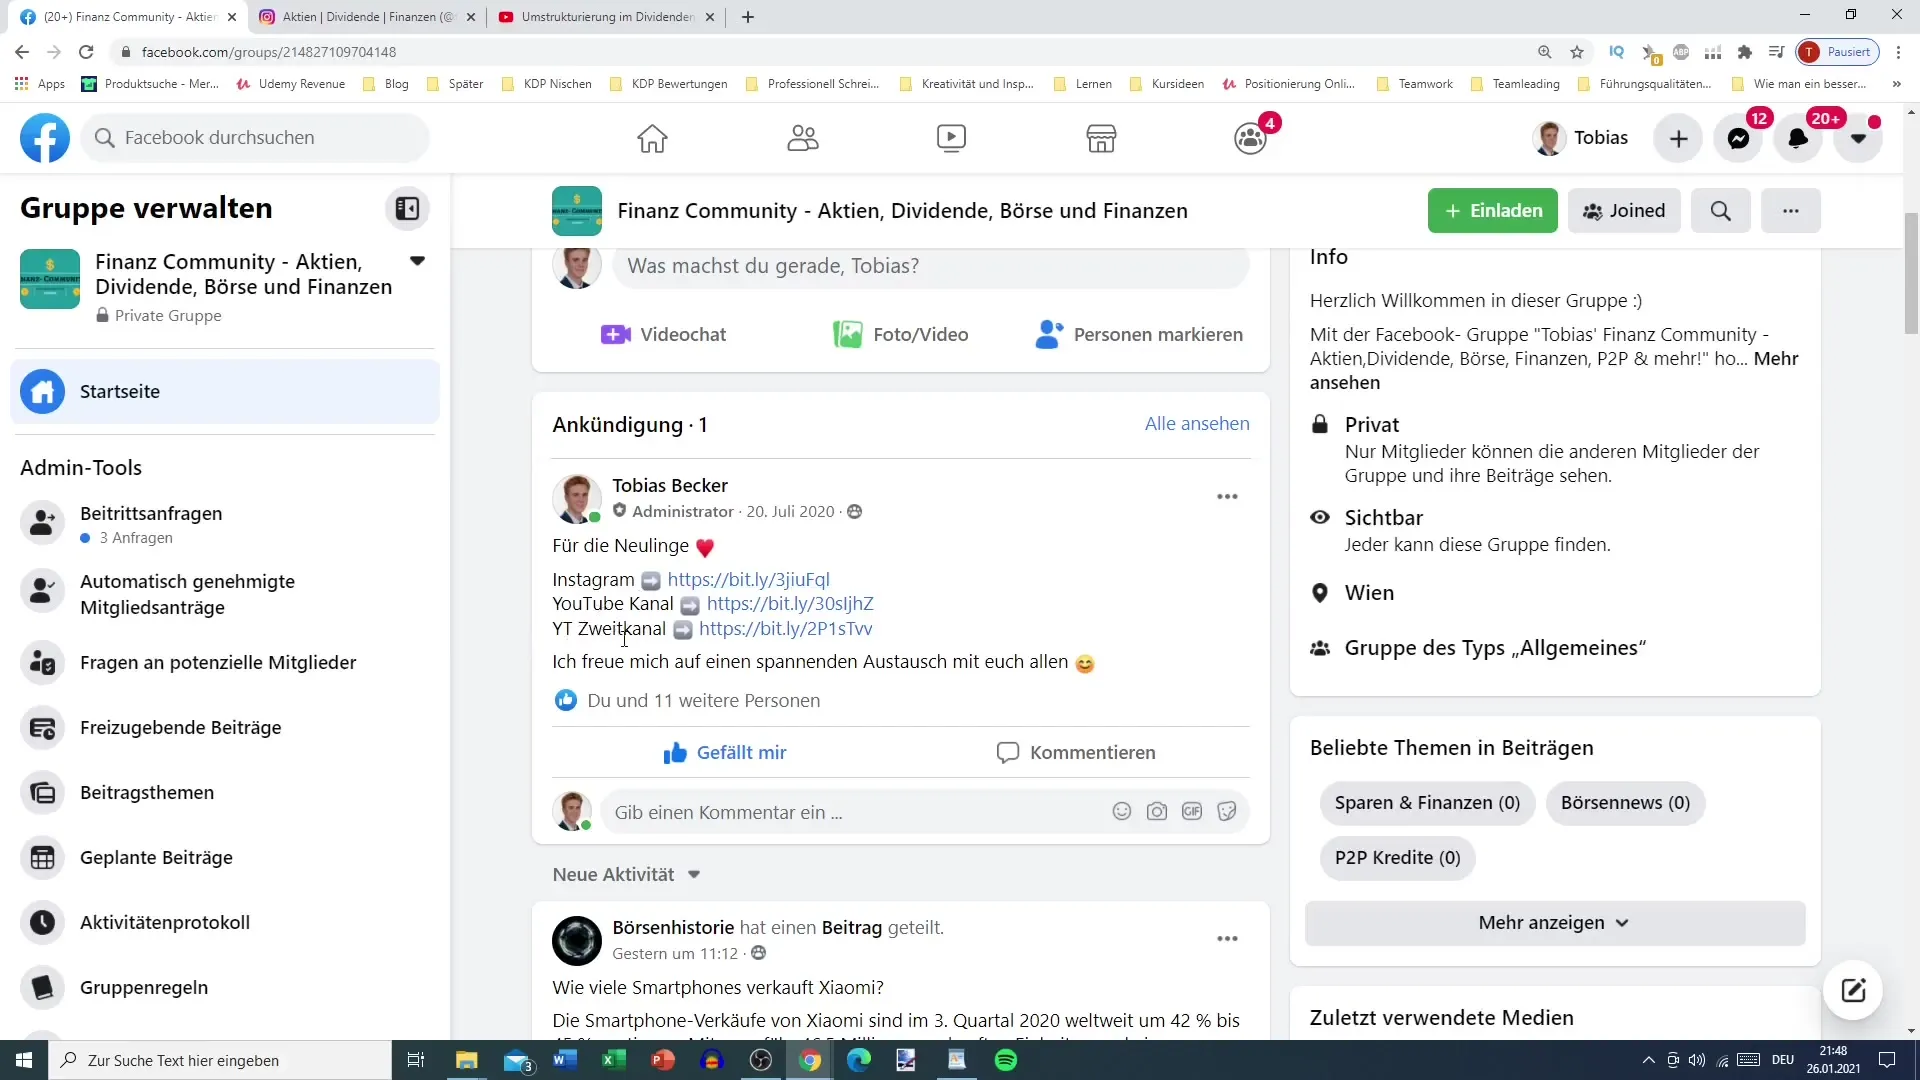Show hidden system tray icons
This screenshot has width=1920, height=1080.
tap(1648, 1060)
